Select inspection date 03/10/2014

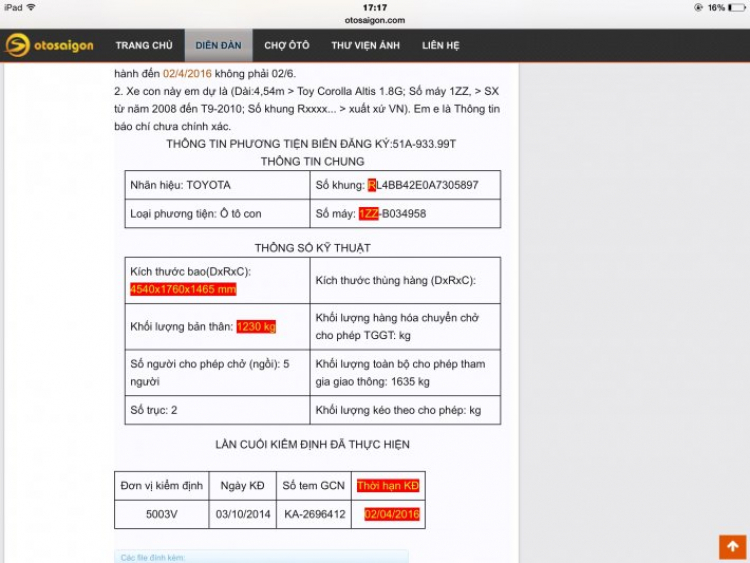pyautogui.click(x=243, y=514)
